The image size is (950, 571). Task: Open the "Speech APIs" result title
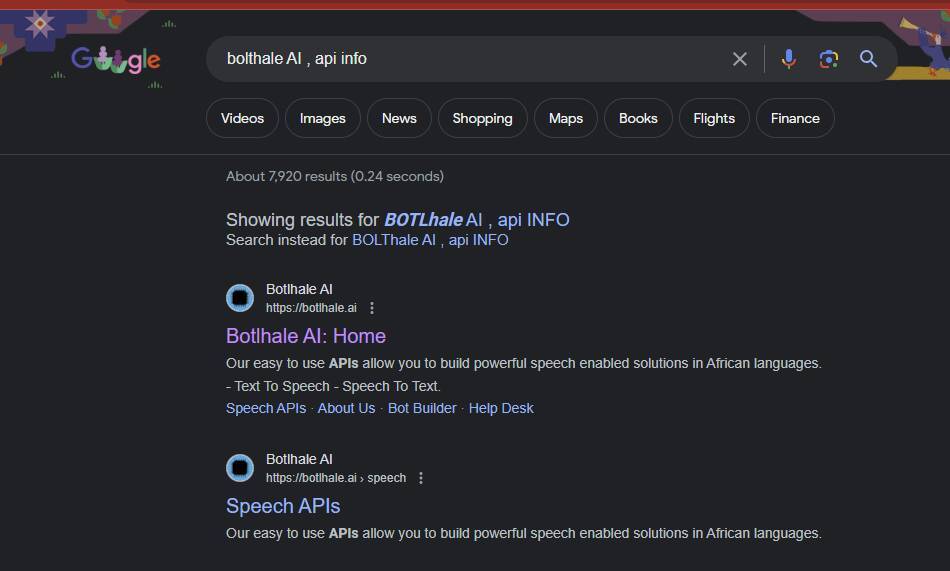(283, 506)
